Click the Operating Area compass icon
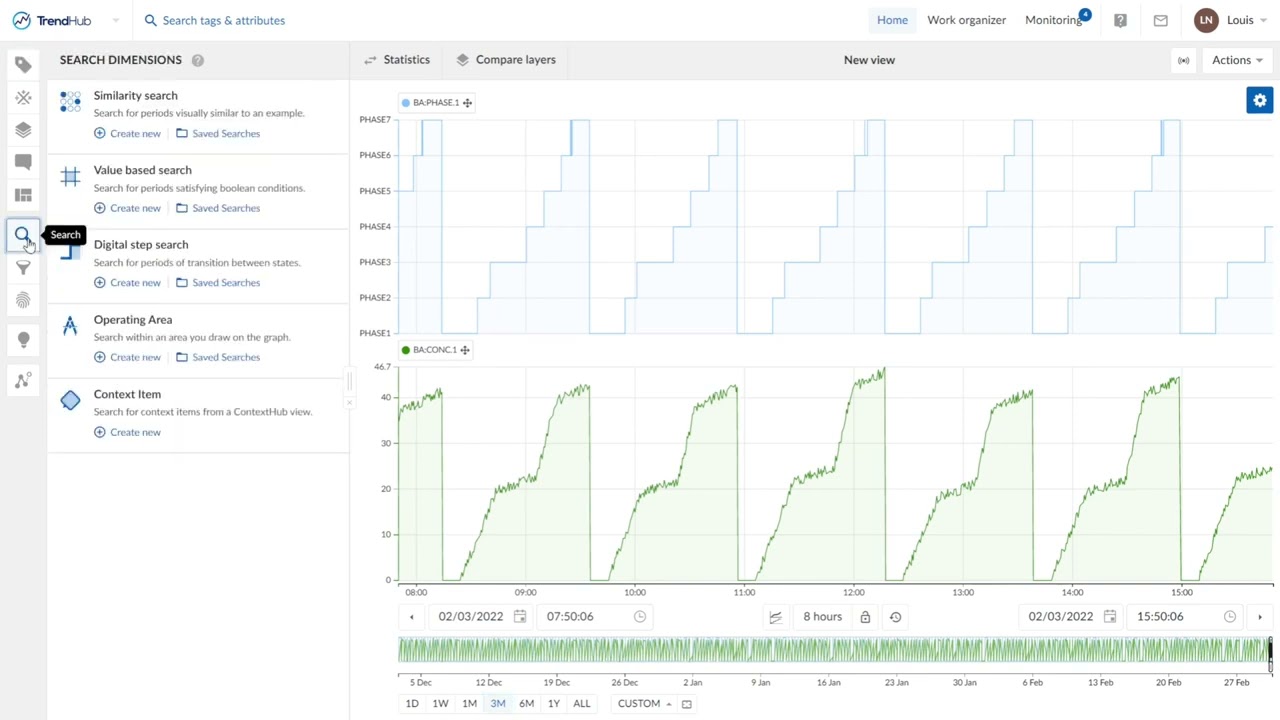1280x720 pixels. pyautogui.click(x=70, y=325)
